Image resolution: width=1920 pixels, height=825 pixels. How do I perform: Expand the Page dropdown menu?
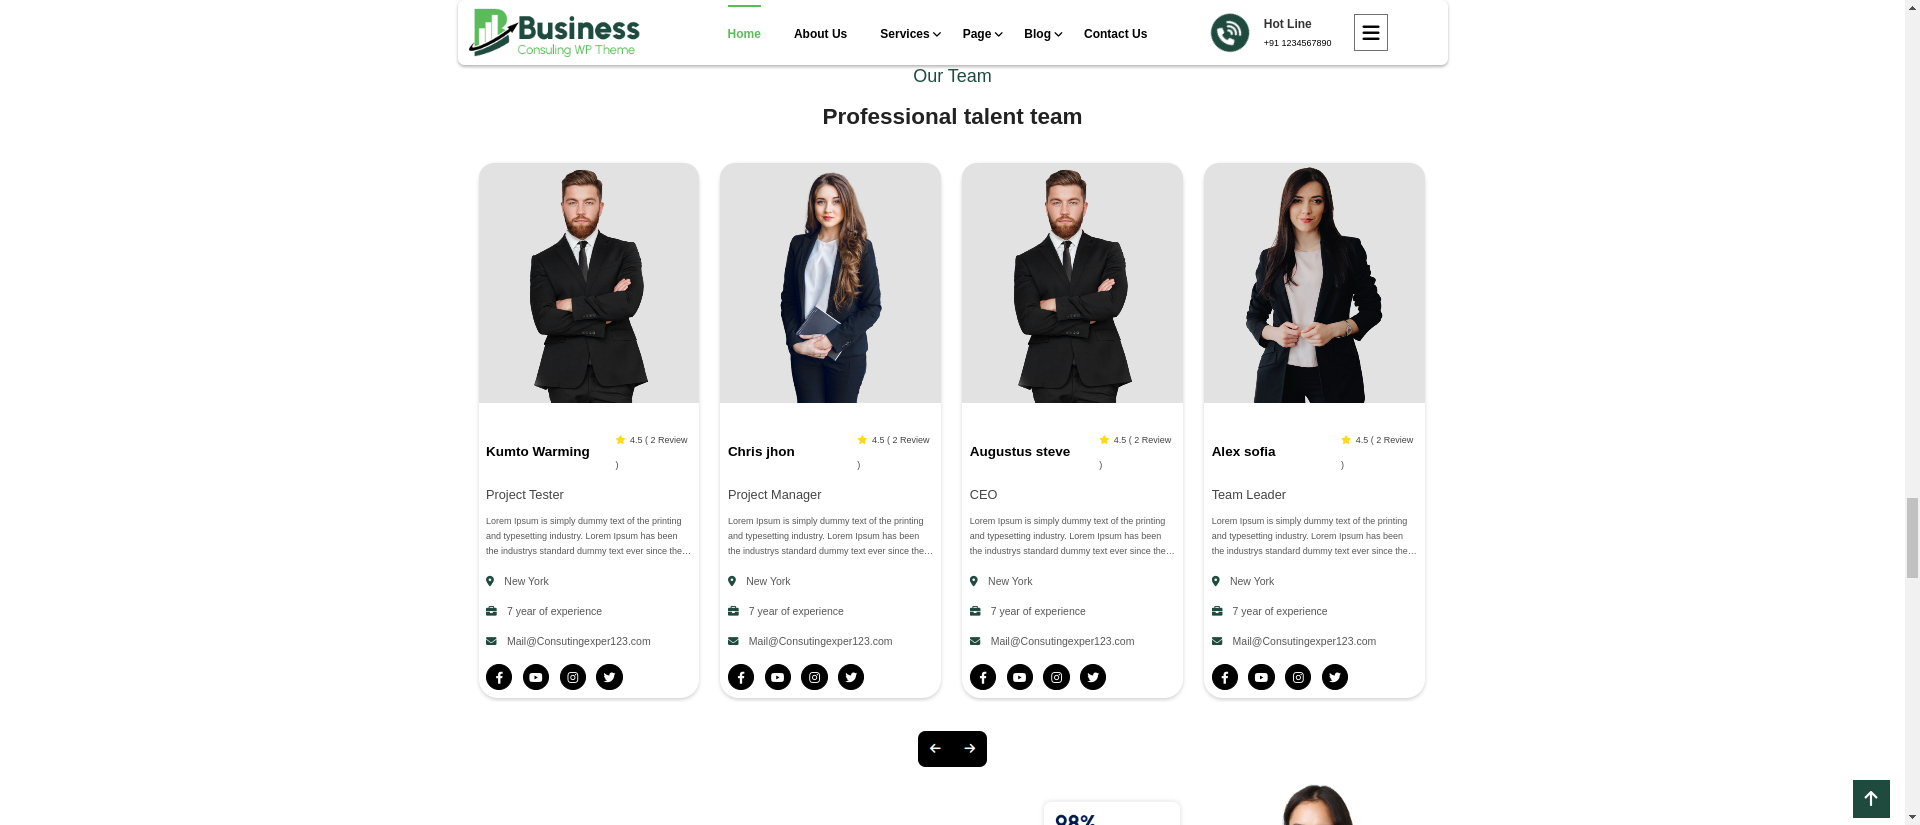point(982,34)
